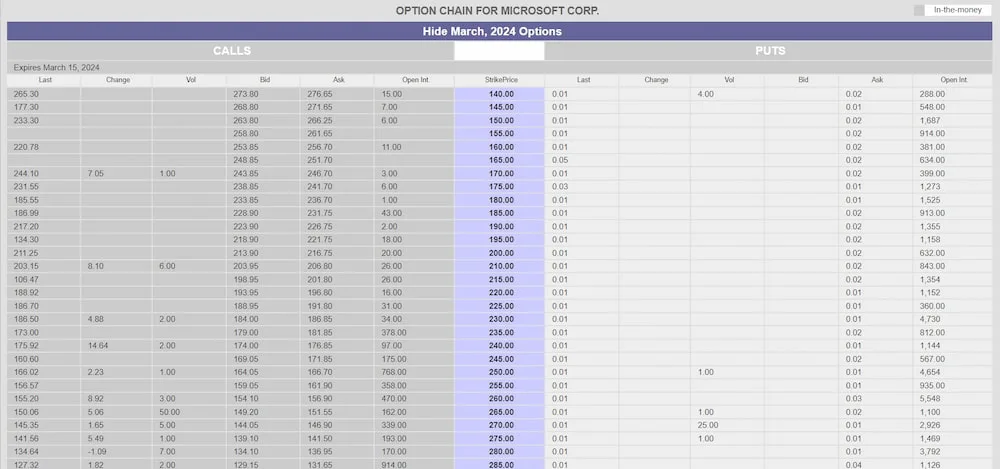Click strike price 180.00
This screenshot has height=469, width=1000.
tap(501, 200)
